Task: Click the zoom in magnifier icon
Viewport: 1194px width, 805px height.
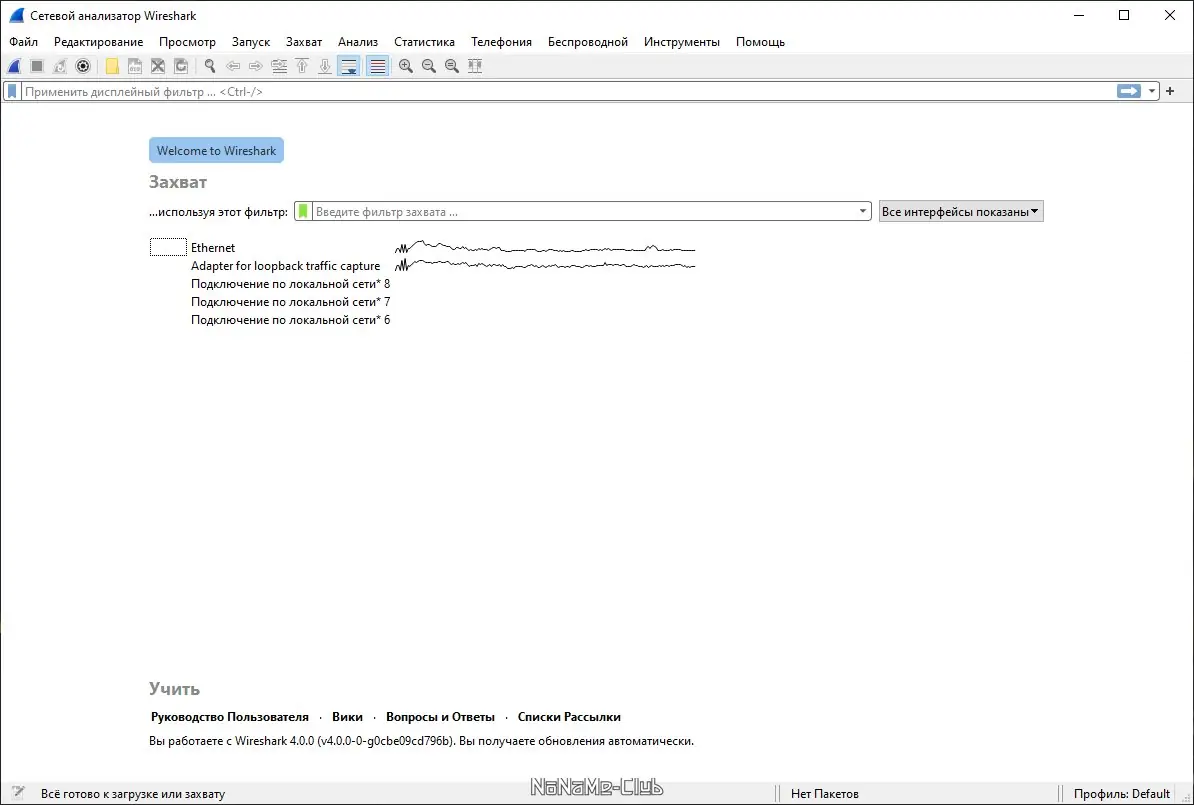Action: (x=406, y=66)
